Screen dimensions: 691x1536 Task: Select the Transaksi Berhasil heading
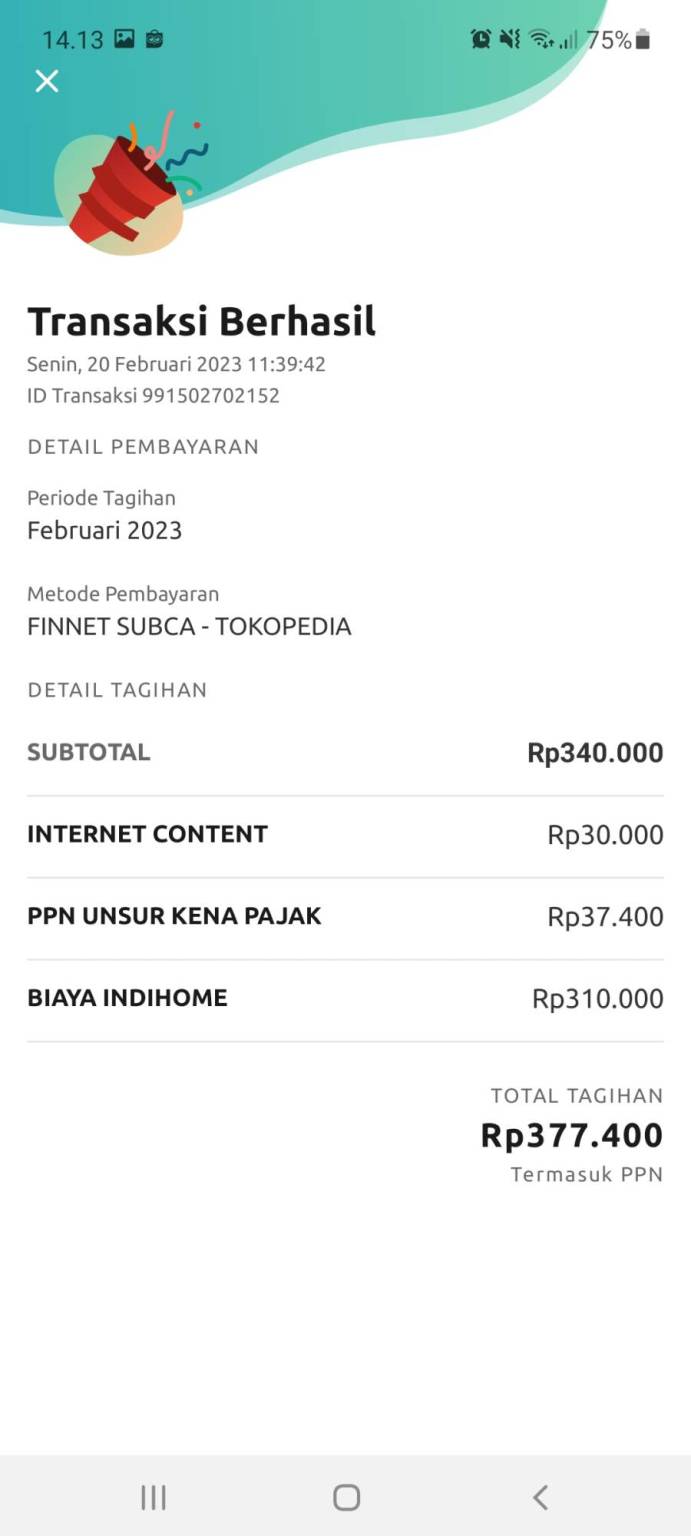point(201,321)
